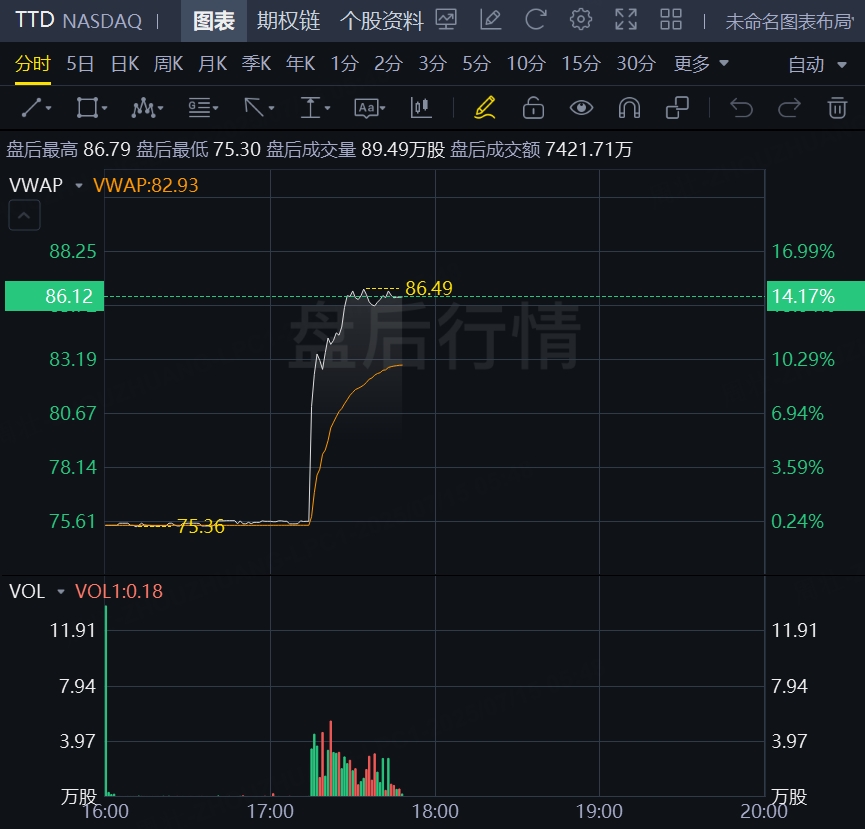Click the undo arrow icon

tap(741, 107)
